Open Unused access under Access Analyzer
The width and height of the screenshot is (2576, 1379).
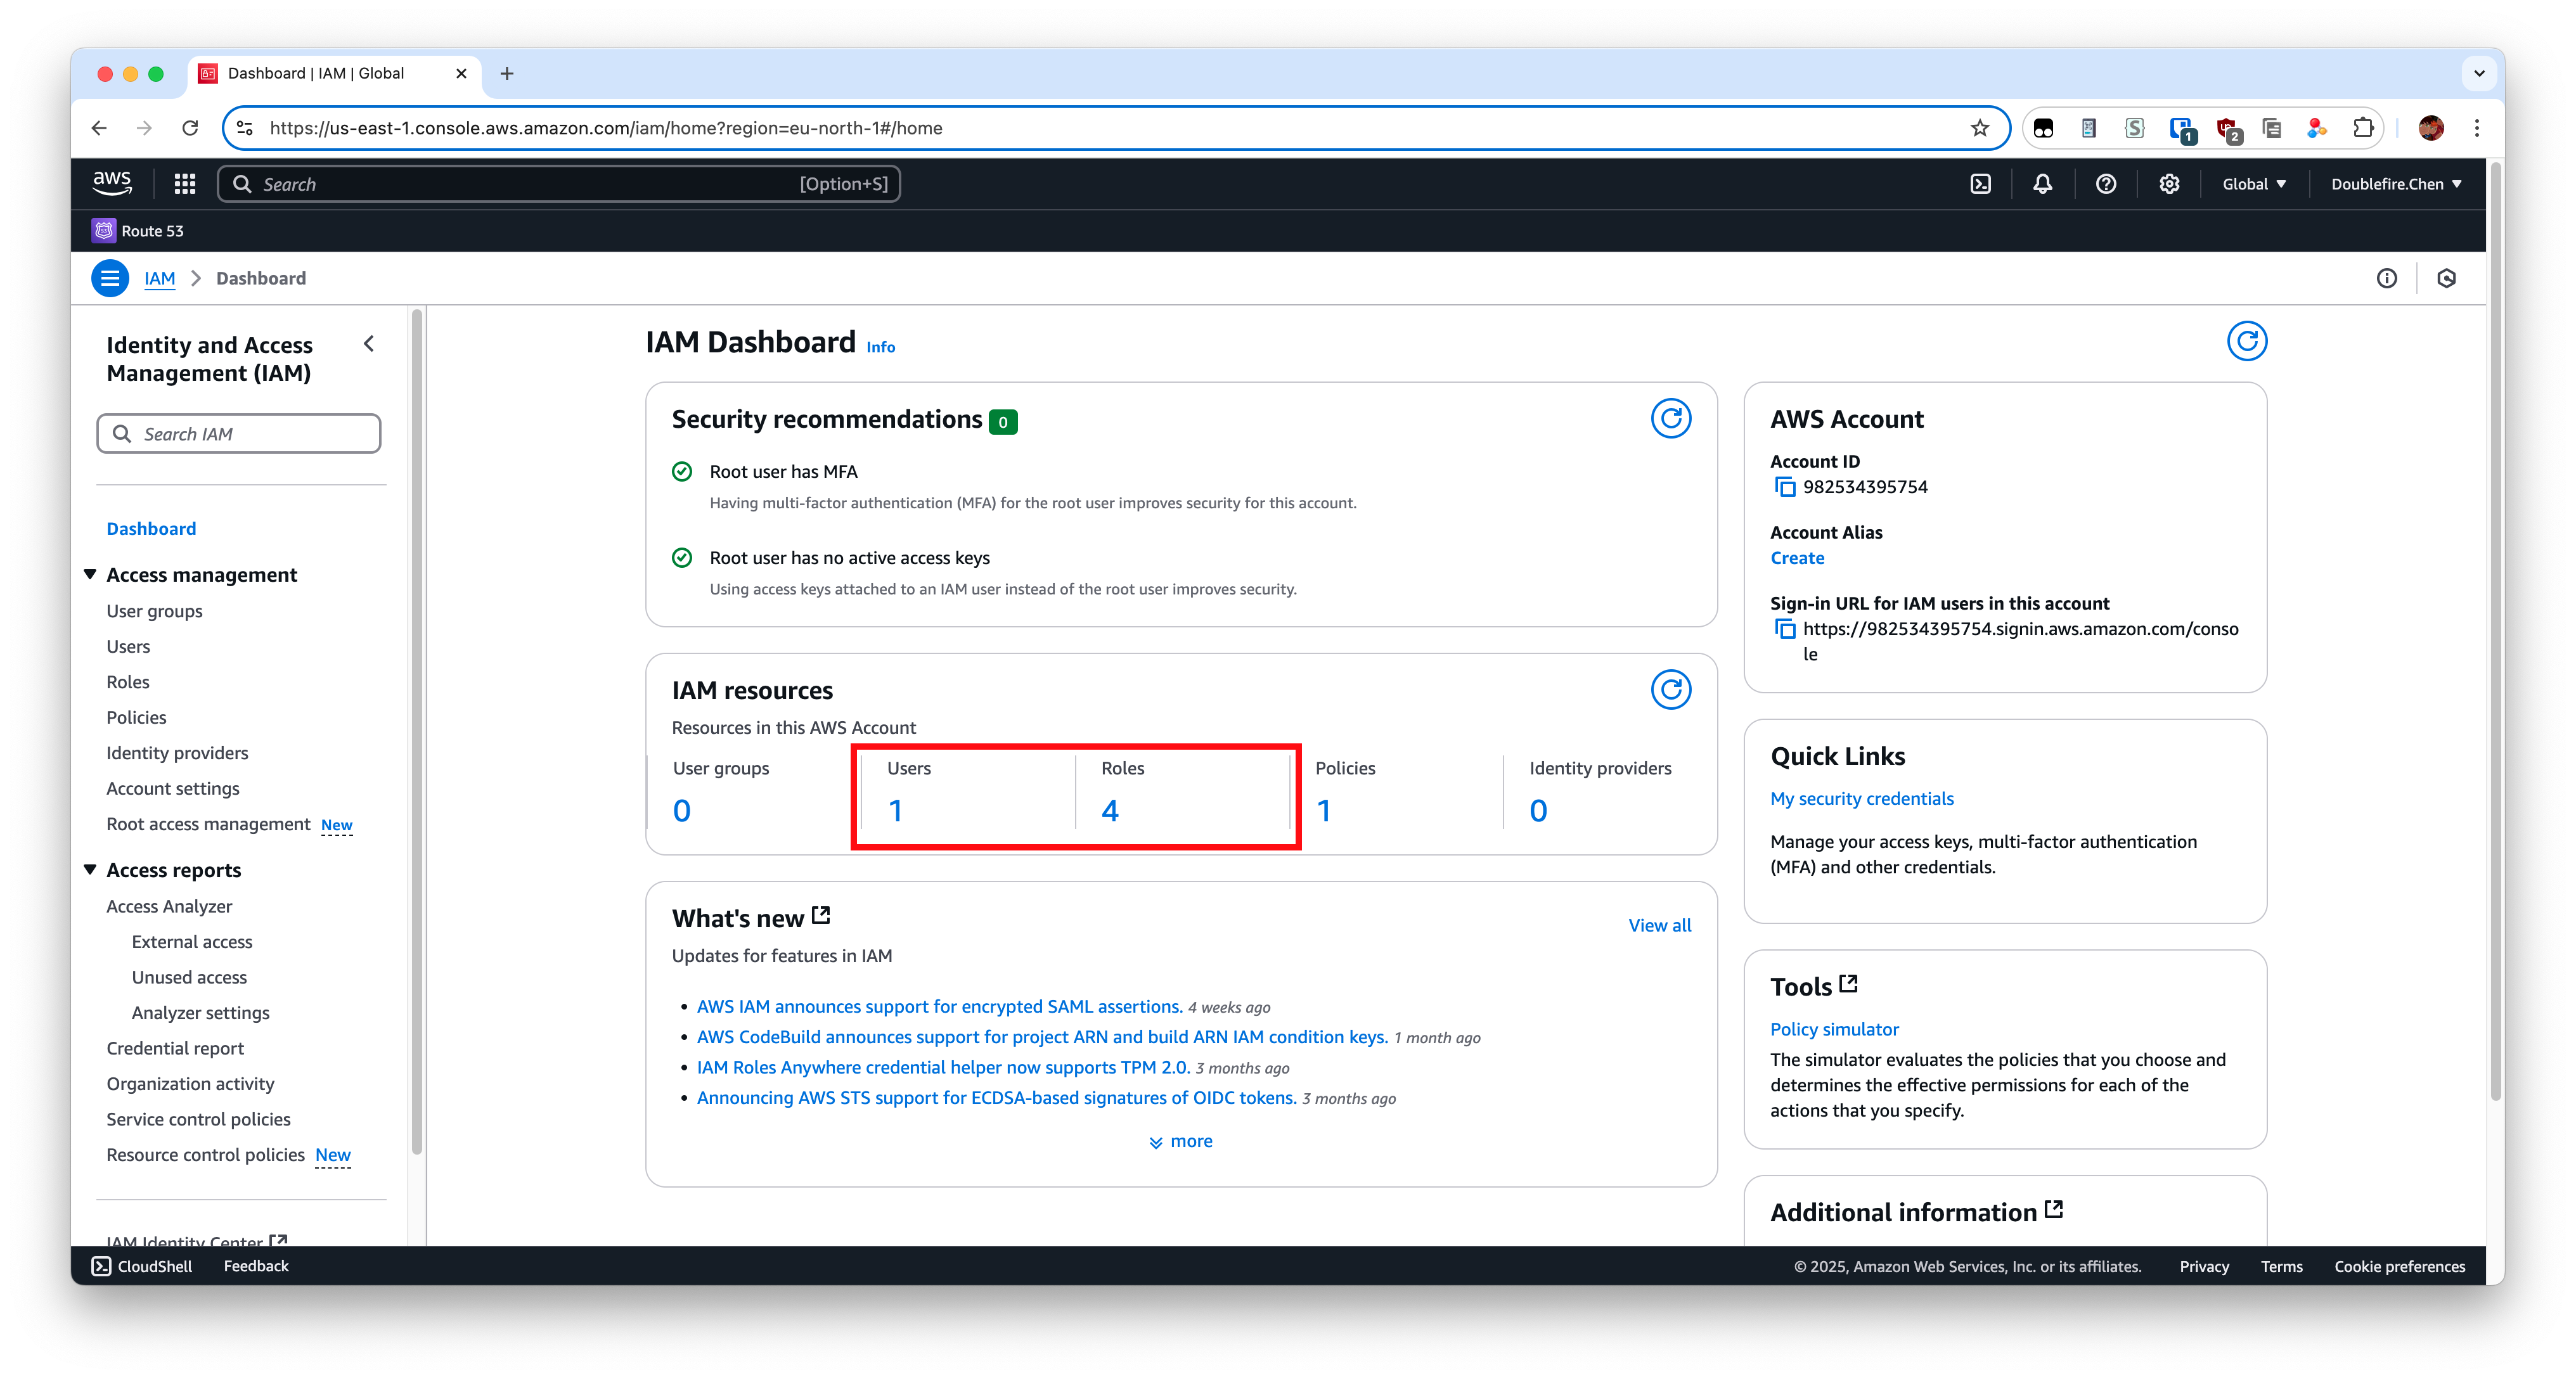point(189,977)
